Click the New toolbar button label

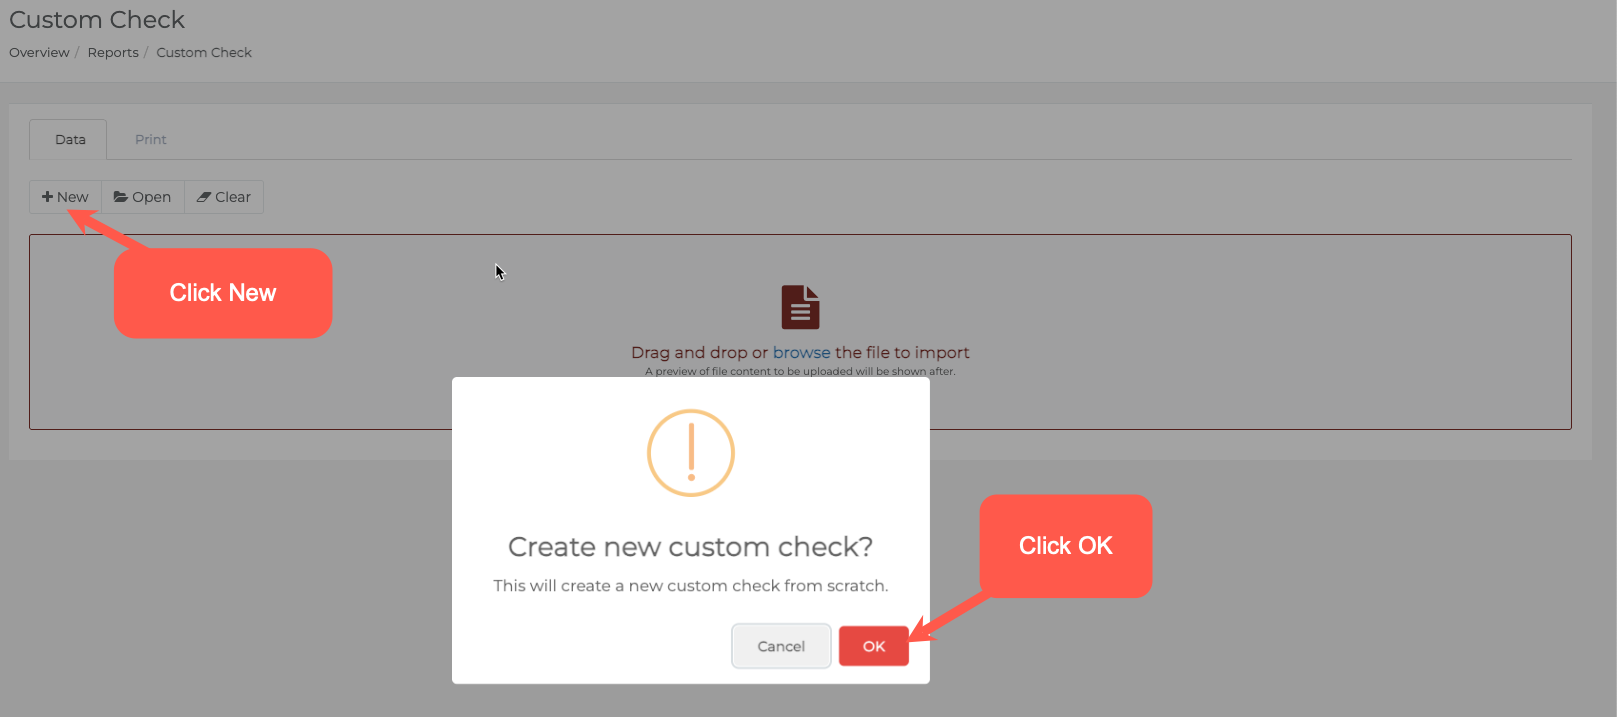click(73, 197)
